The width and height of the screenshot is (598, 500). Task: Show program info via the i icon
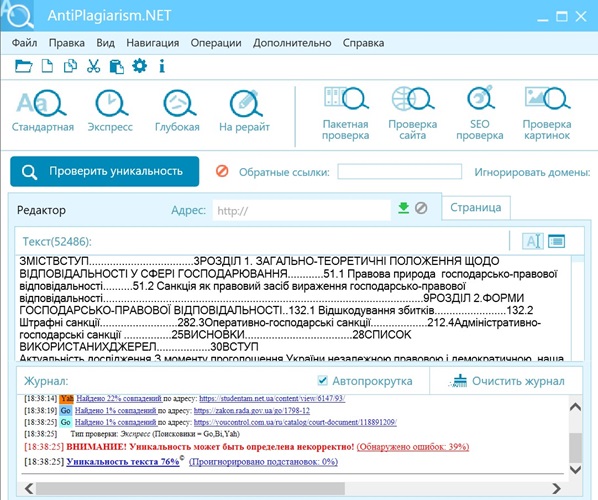pos(162,66)
